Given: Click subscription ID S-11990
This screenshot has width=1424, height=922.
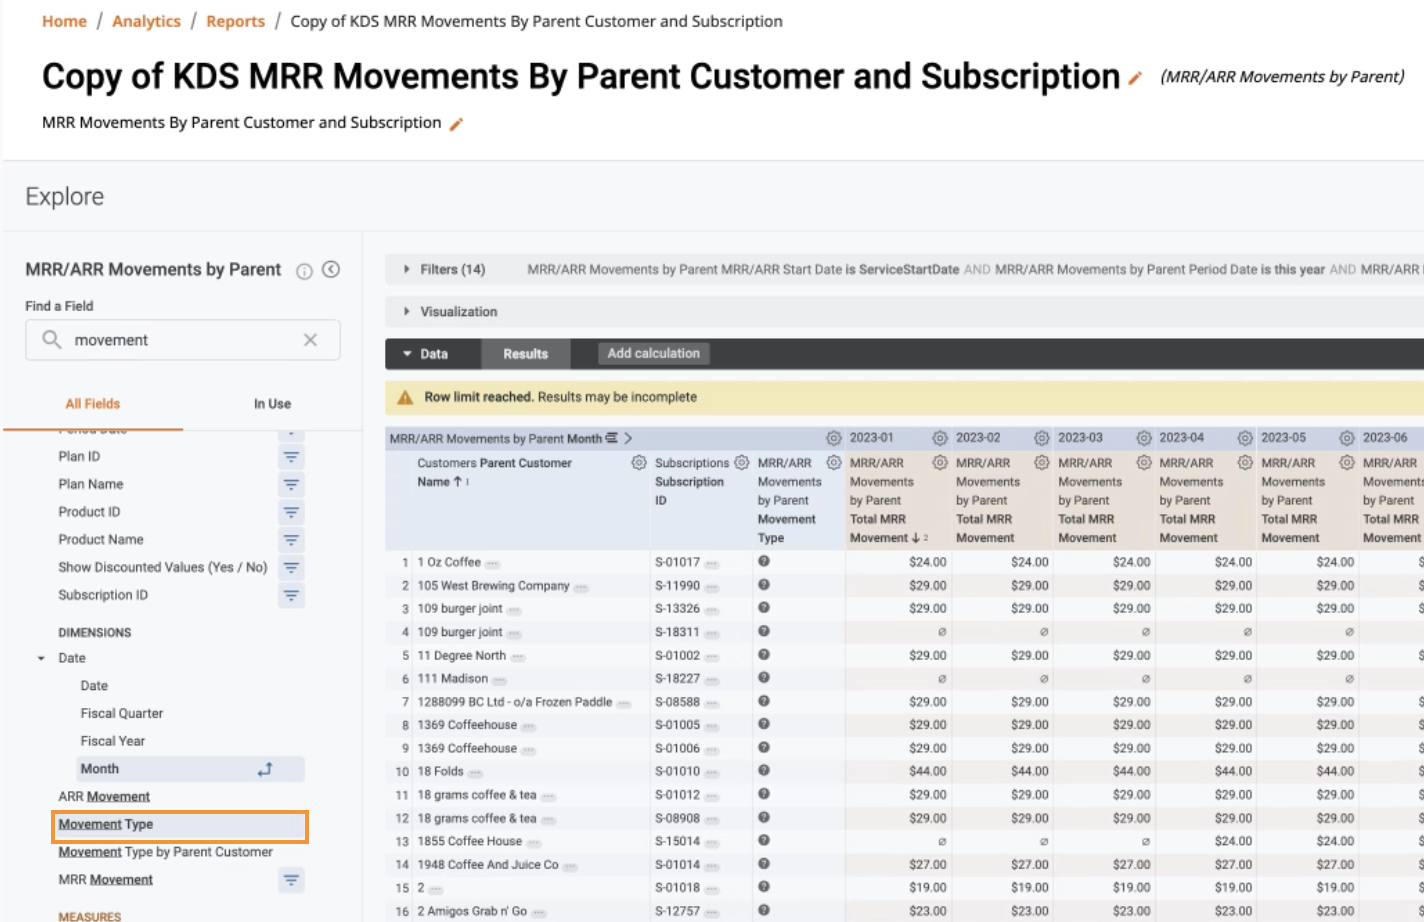Looking at the screenshot, I should [x=677, y=586].
